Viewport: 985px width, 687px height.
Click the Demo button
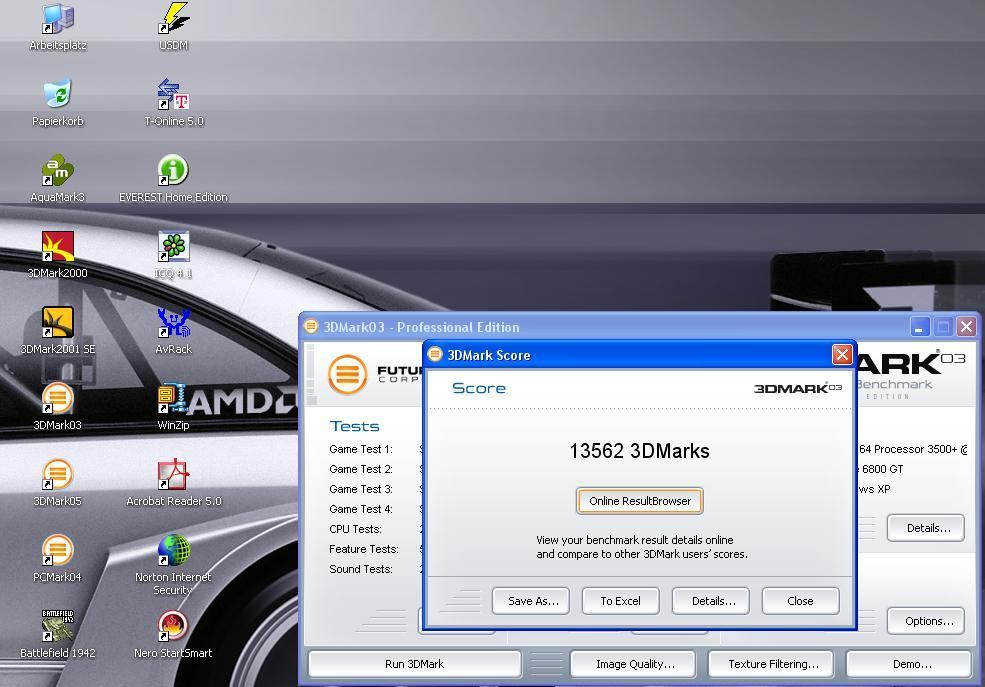point(909,664)
